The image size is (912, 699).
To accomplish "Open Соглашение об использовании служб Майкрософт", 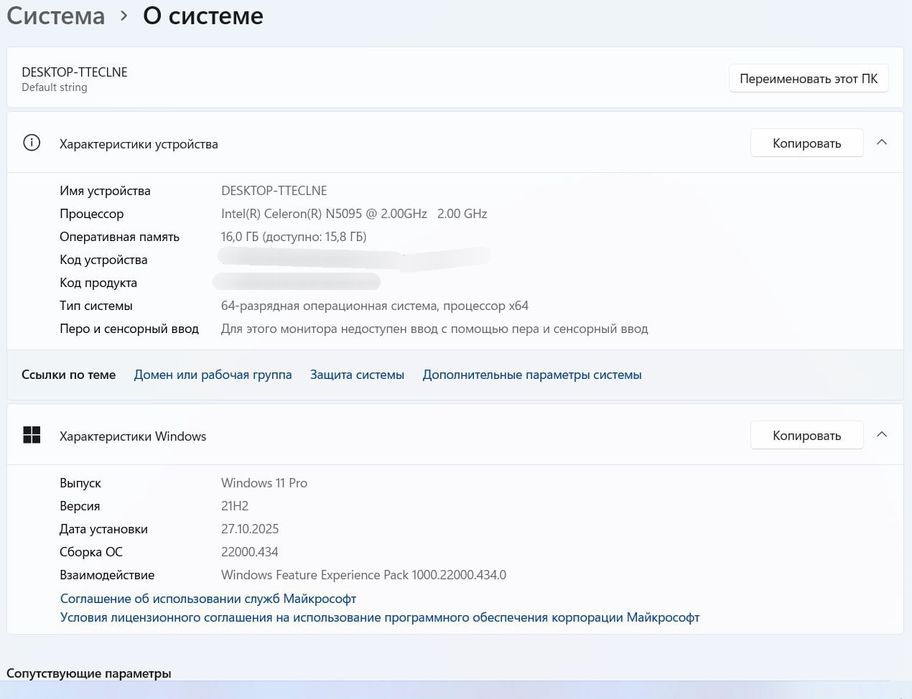I will point(208,599).
